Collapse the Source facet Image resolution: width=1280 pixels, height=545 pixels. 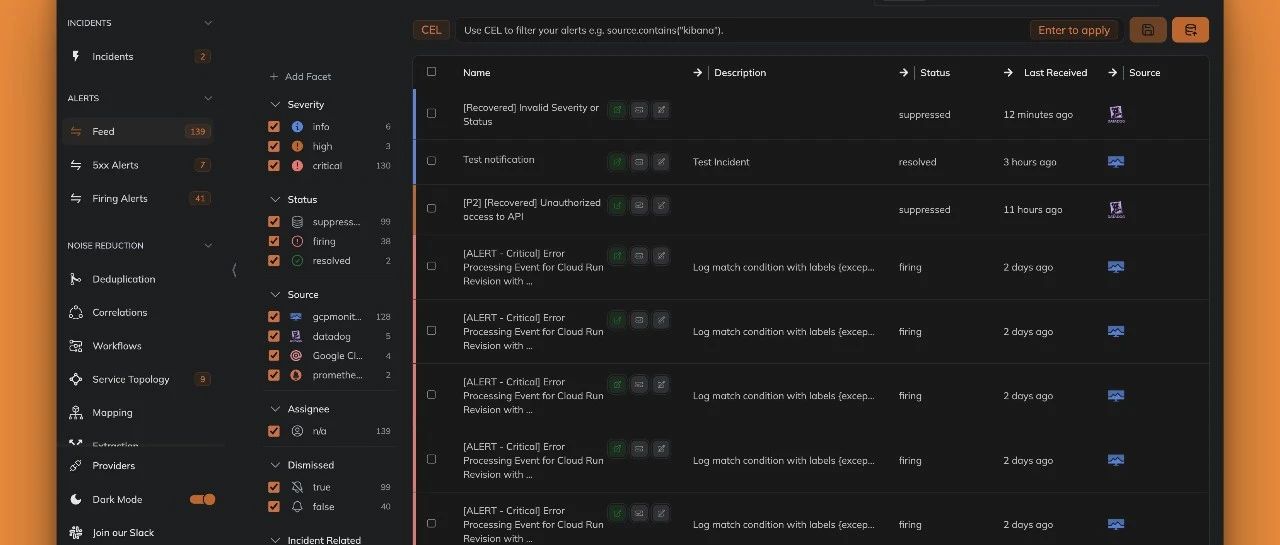[275, 295]
